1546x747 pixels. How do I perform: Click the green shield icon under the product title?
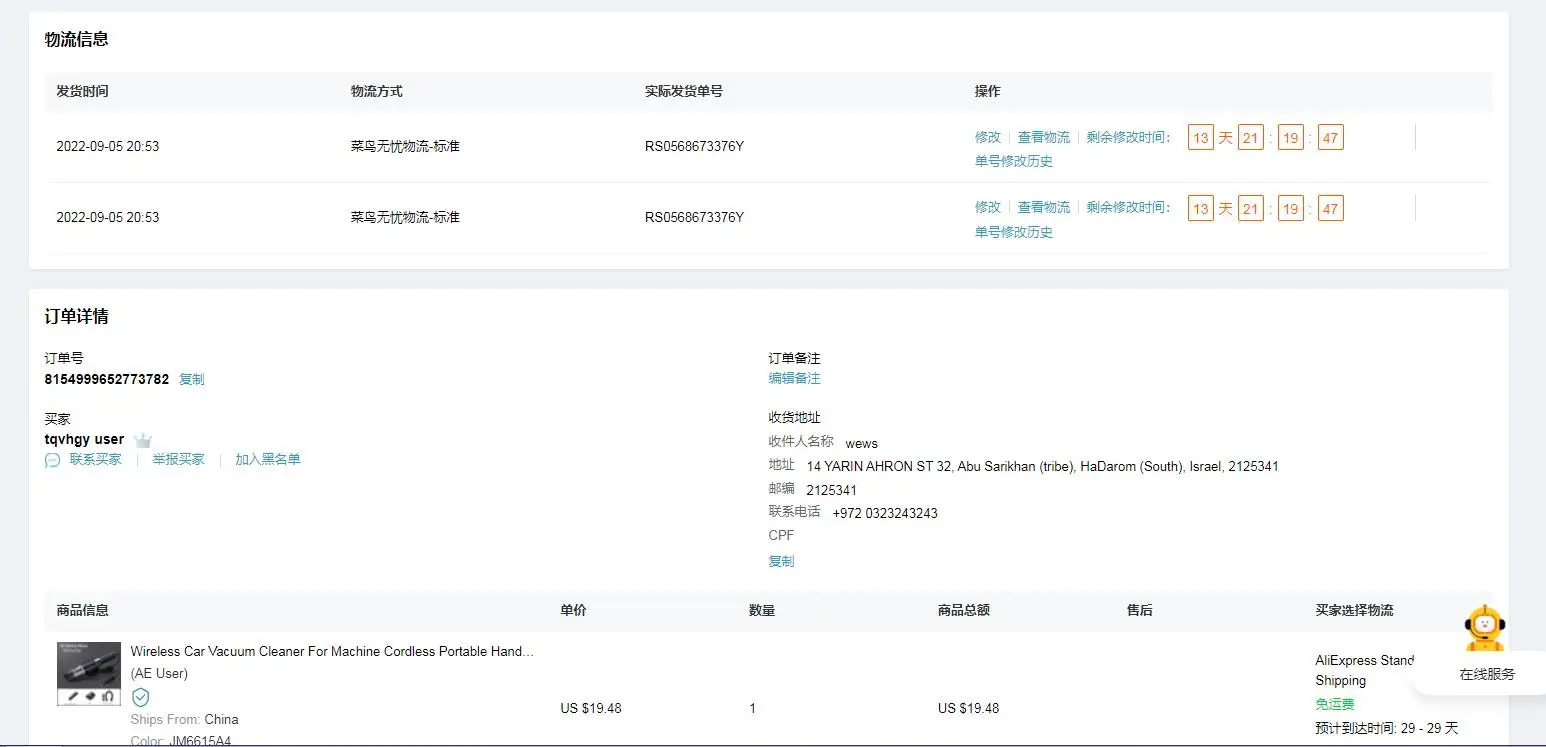141,697
